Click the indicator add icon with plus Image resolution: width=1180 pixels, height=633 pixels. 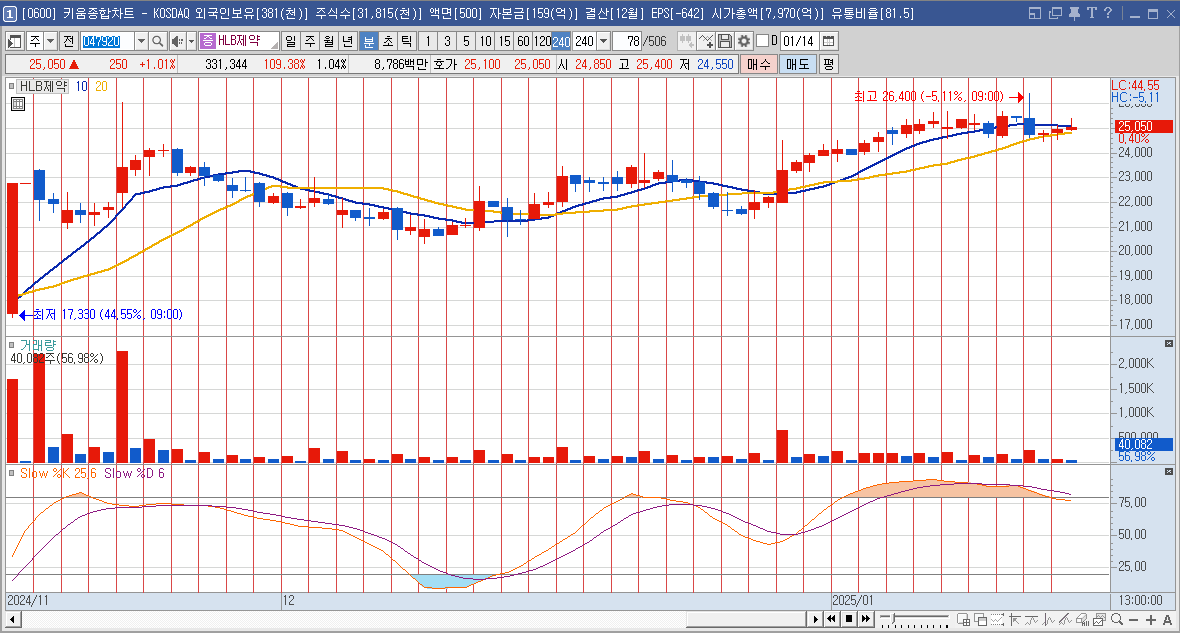pyautogui.click(x=705, y=41)
